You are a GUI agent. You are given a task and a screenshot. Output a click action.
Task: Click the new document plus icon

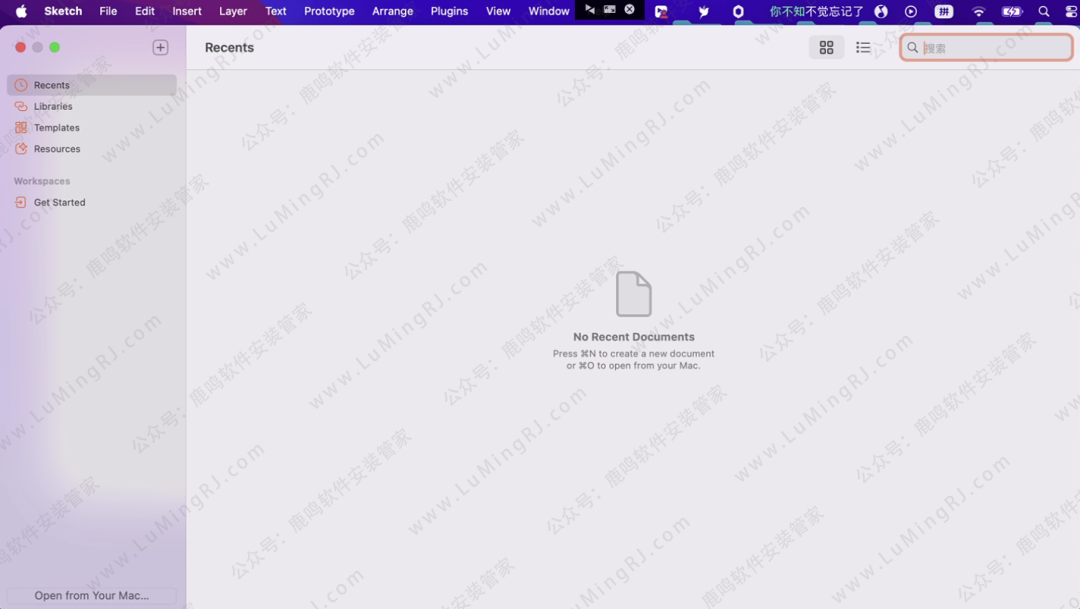click(x=160, y=47)
